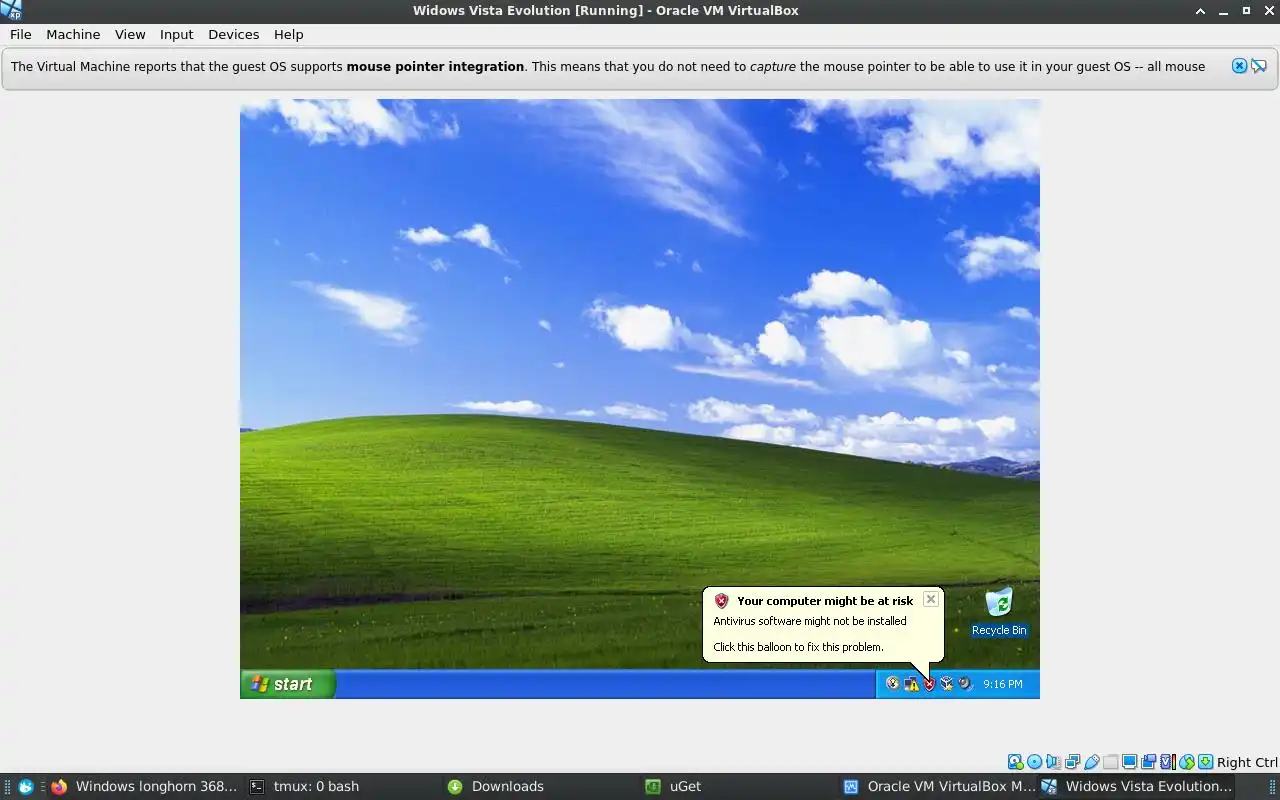Image resolution: width=1280 pixels, height=800 pixels.
Task: Click the hard disk activity status icon
Action: 1016,762
